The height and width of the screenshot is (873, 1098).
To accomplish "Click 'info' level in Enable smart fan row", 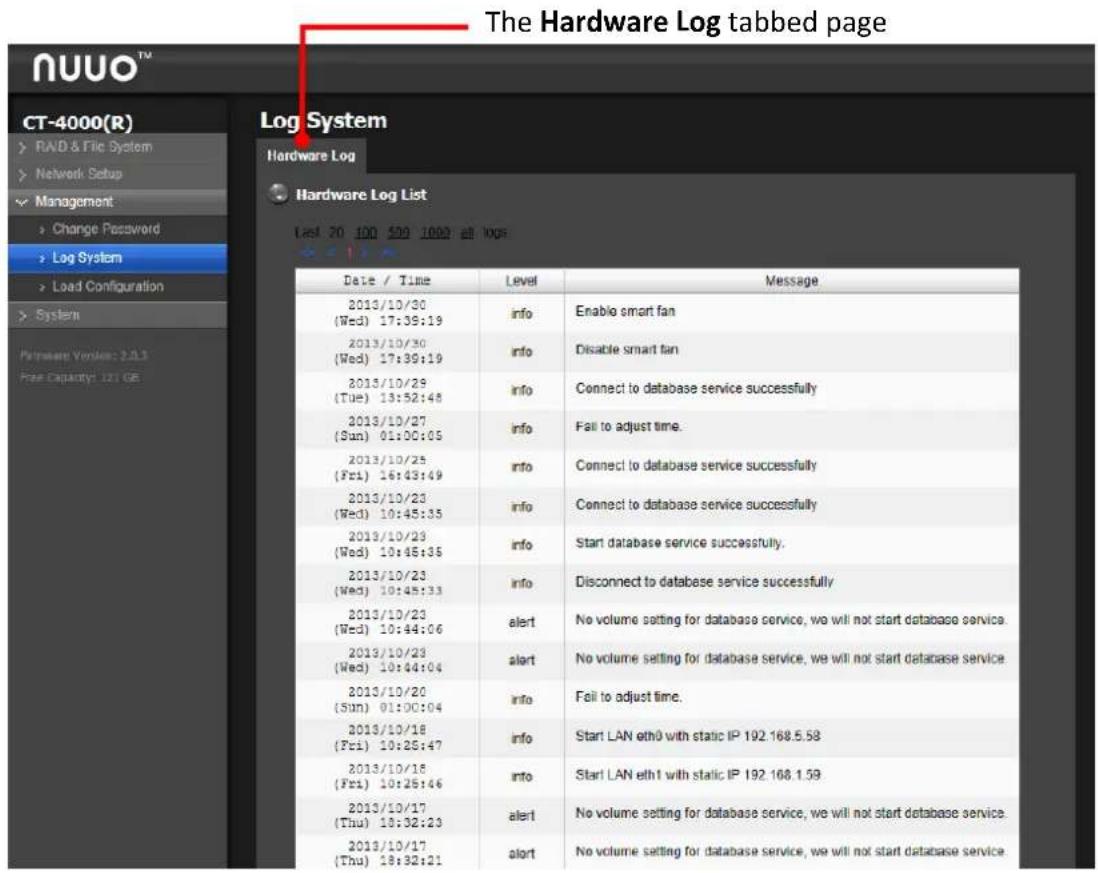I will 522,314.
